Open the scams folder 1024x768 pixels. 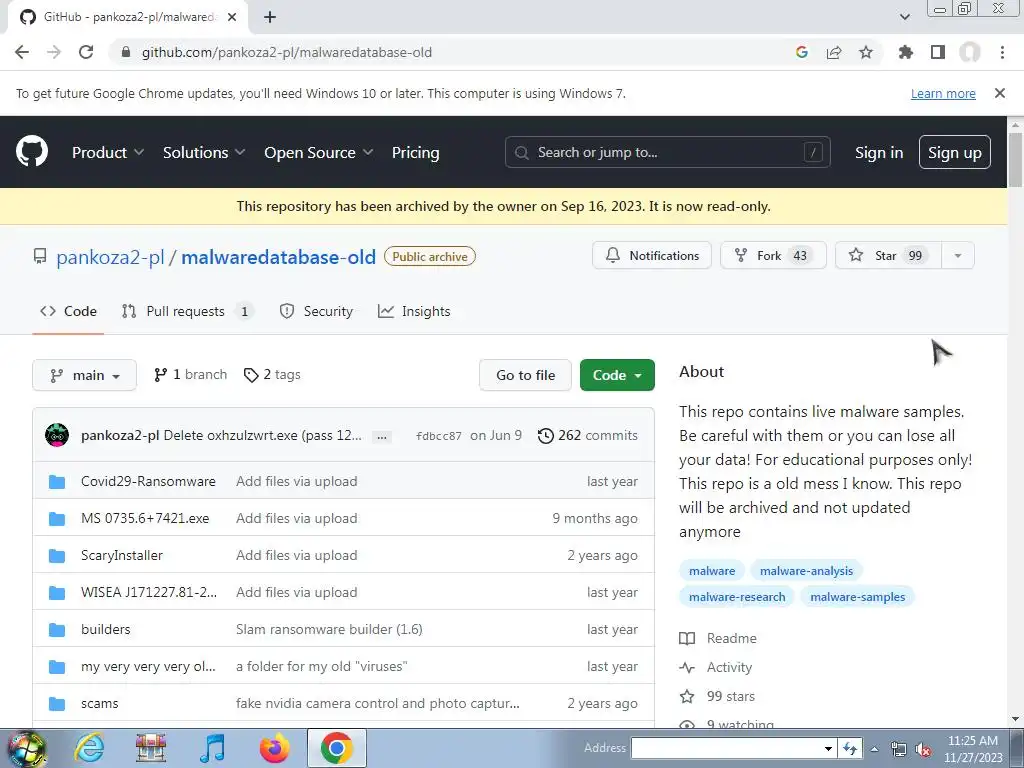pyautogui.click(x=99, y=703)
